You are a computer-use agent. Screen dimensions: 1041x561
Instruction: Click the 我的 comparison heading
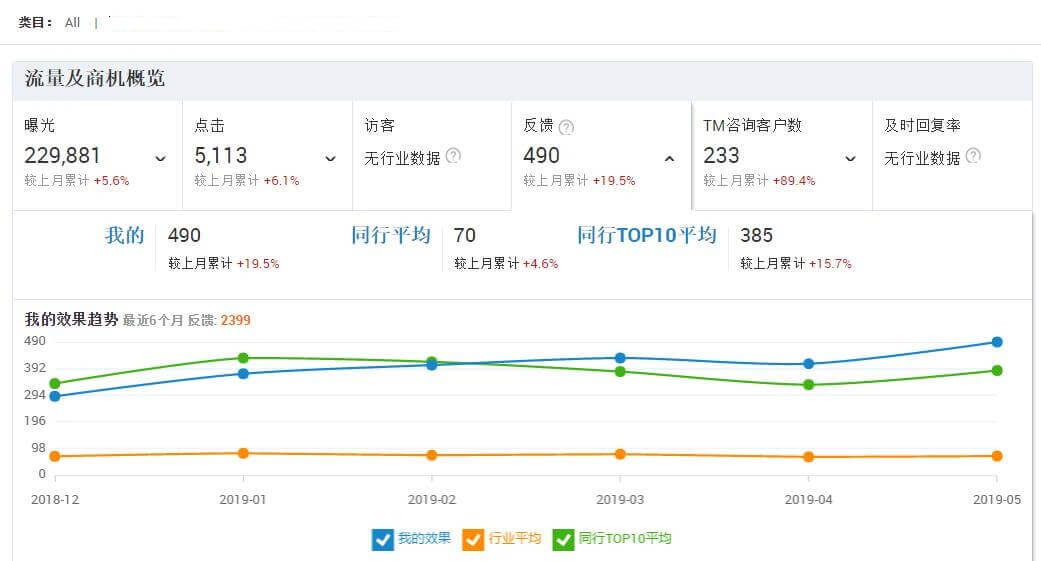(124, 236)
